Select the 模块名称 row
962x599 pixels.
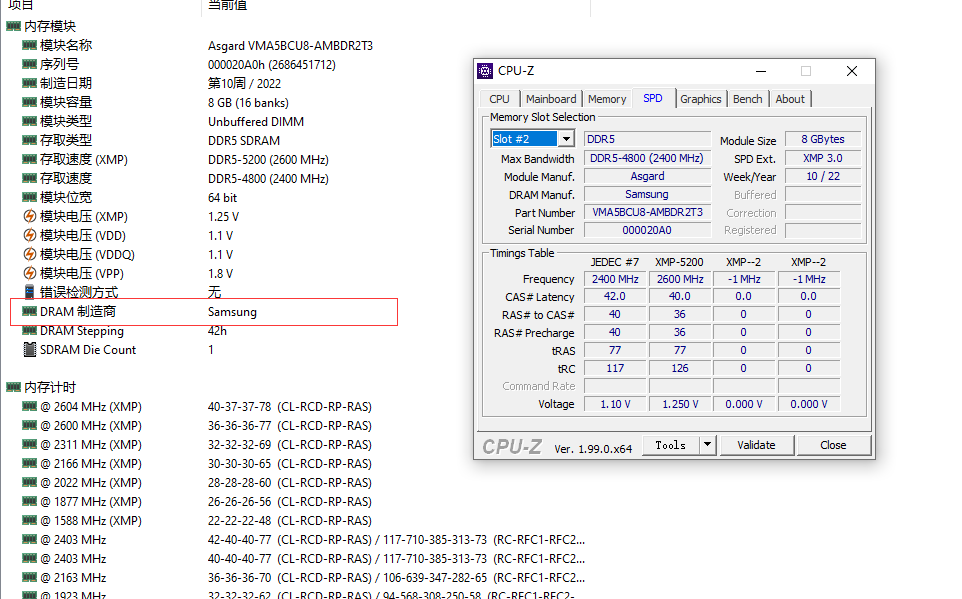coord(66,45)
